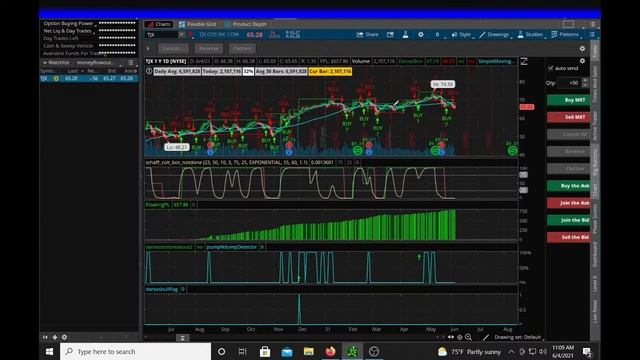640x360 pixels.
Task: Open Microsoft Store from the taskbar
Action: 265,351
